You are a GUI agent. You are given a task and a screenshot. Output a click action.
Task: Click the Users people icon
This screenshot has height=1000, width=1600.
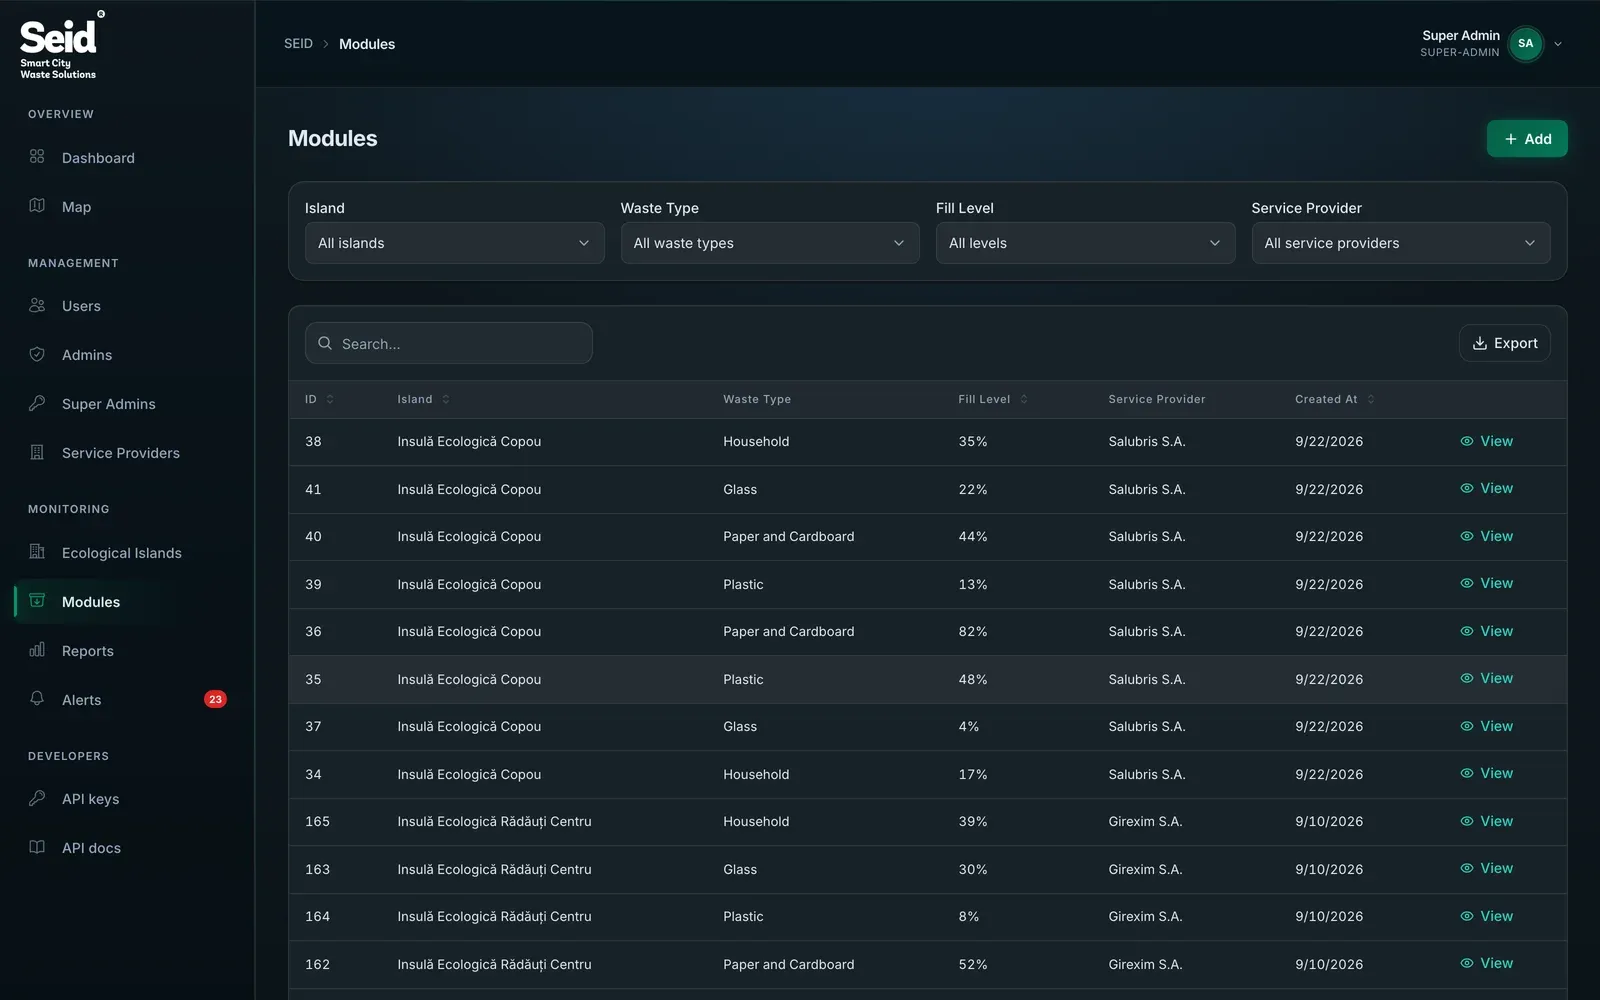(x=37, y=305)
